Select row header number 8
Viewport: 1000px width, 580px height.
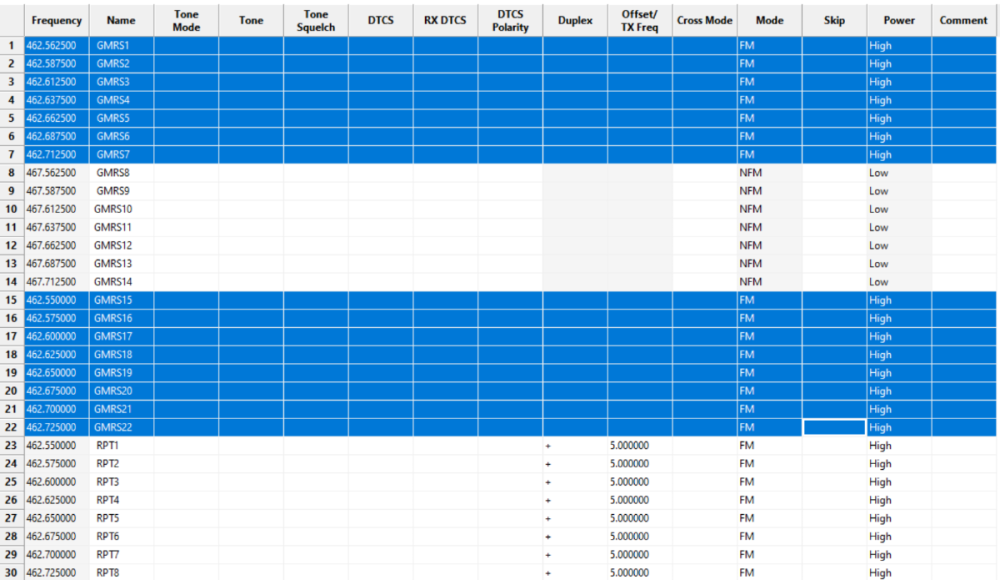pos(12,173)
